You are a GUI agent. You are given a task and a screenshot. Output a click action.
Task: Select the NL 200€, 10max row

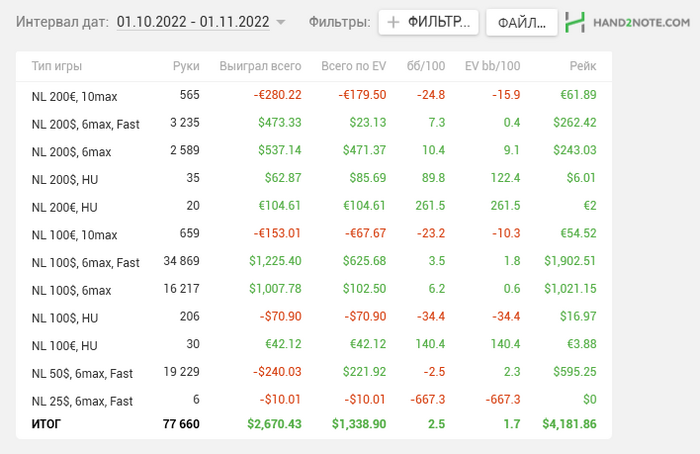click(x=314, y=96)
